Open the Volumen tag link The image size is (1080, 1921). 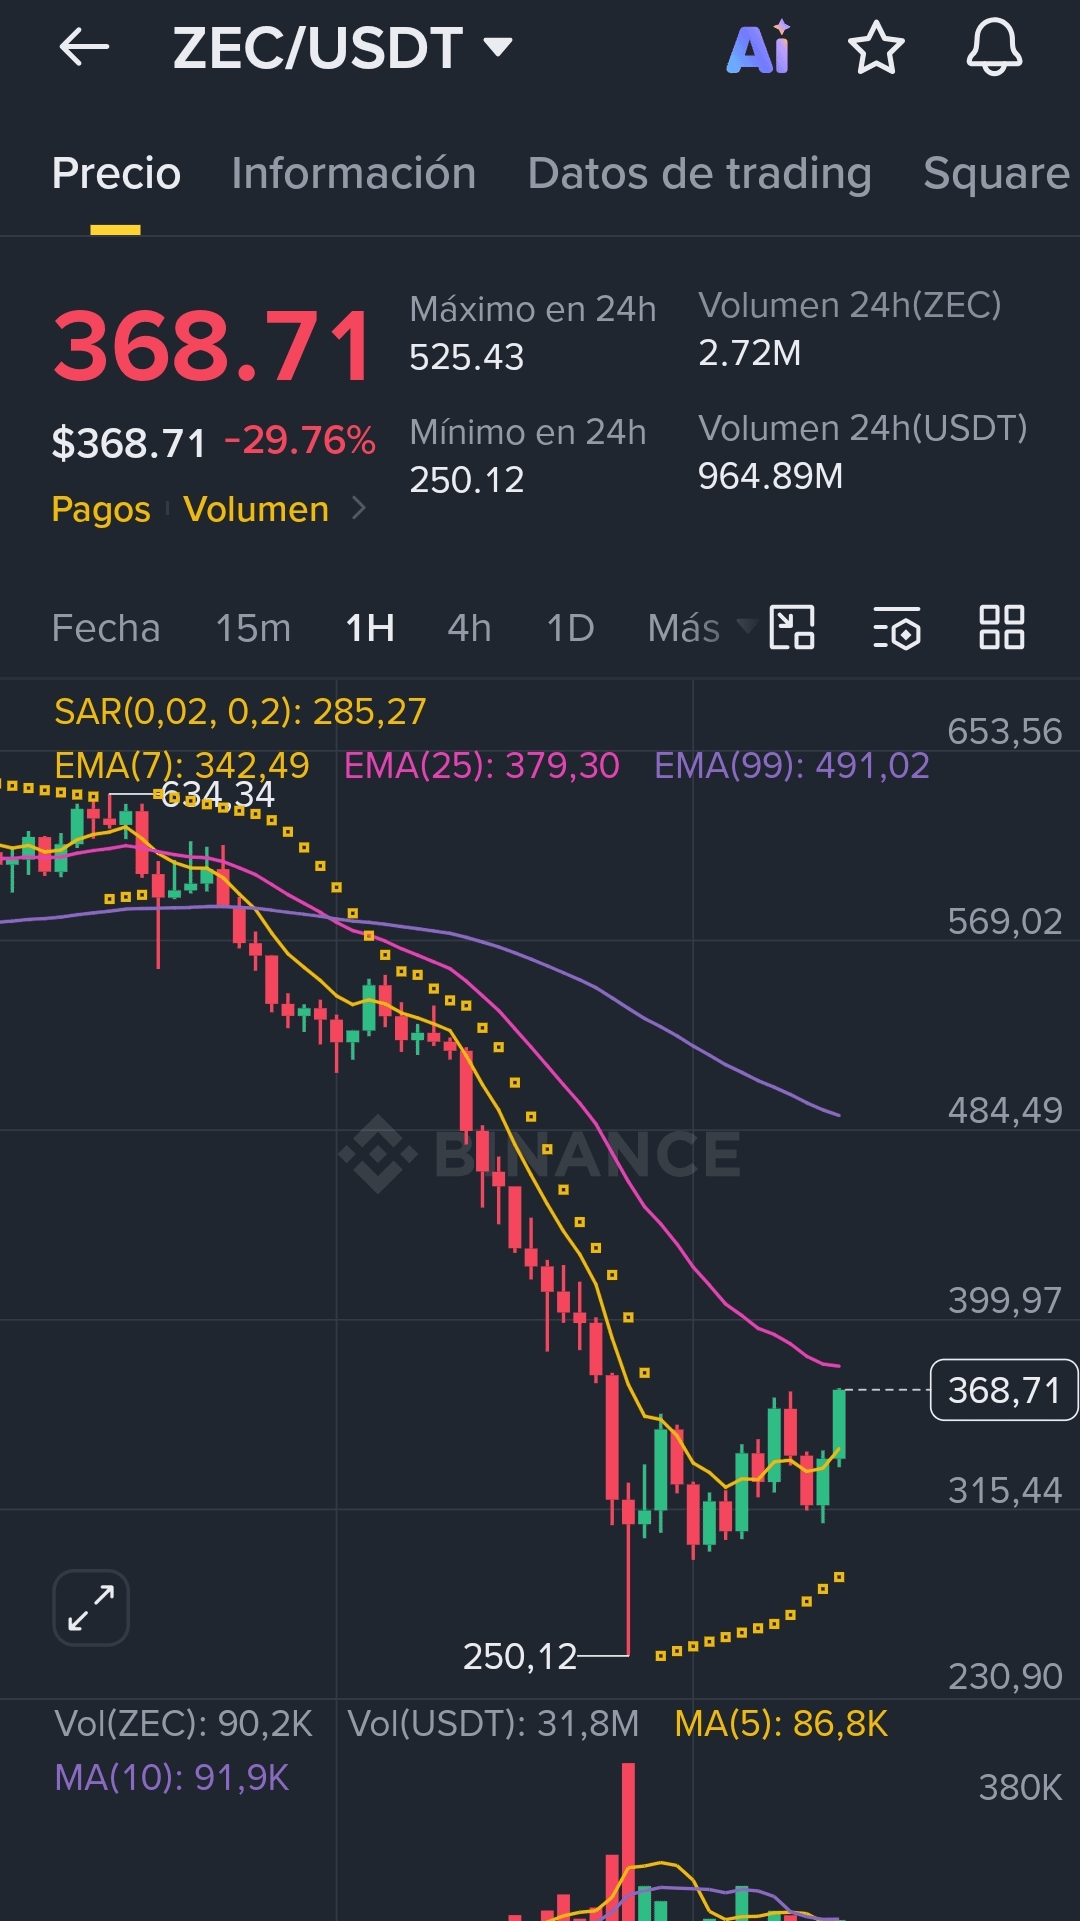pos(256,509)
